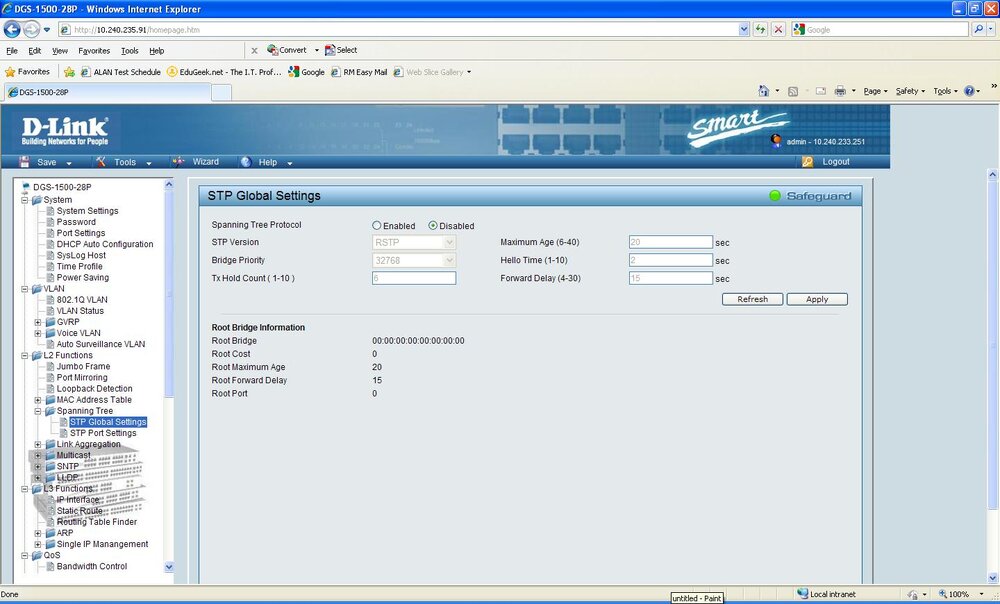Click the Print icon in command bar
1000x604 pixels.
(x=841, y=91)
